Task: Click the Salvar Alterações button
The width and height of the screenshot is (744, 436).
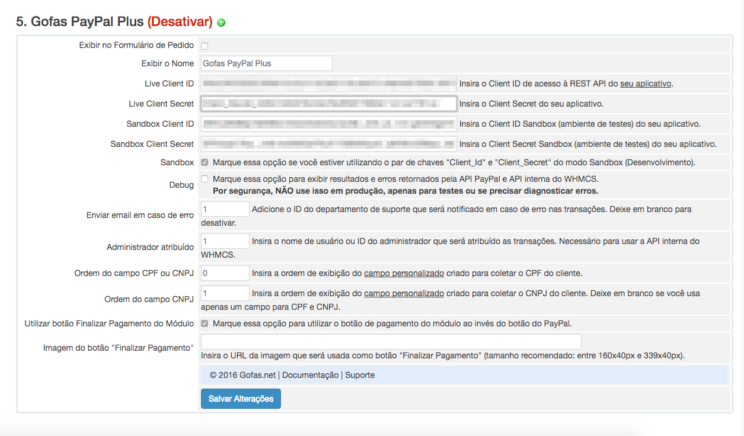Action: coord(241,399)
